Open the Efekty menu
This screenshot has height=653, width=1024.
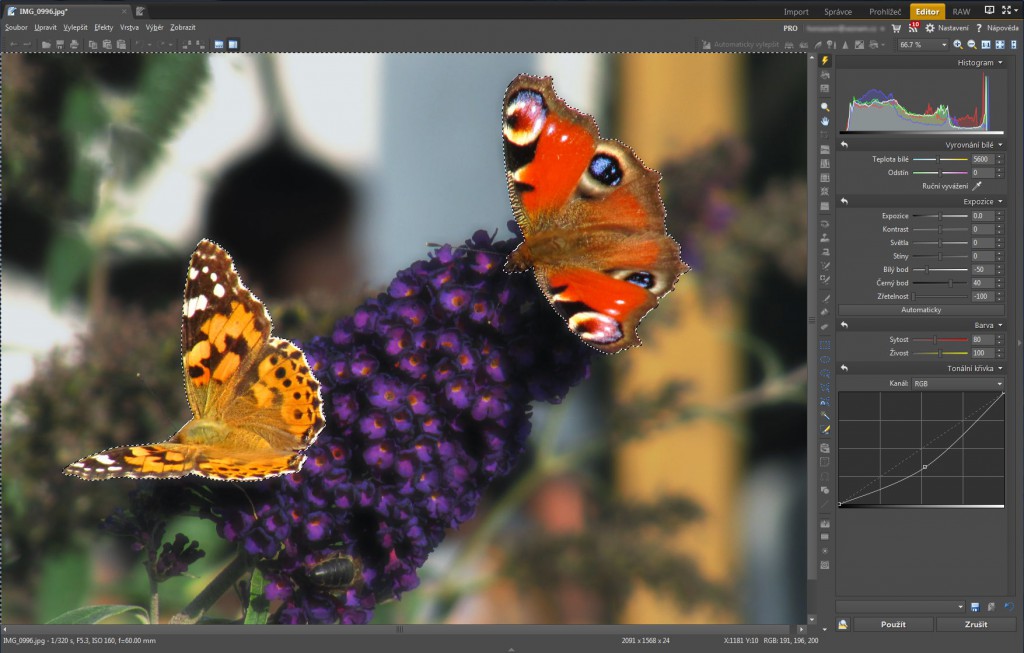coord(104,28)
